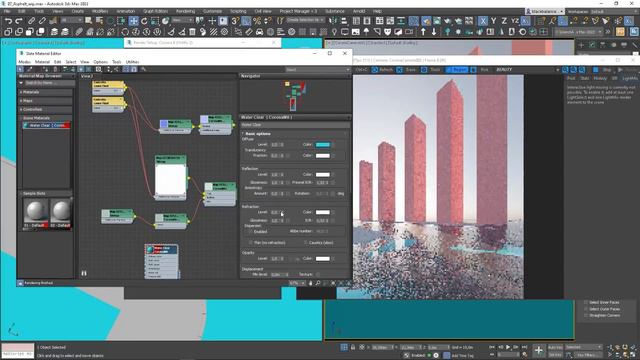Toggle Thin (no refraction) checkbox
The height and width of the screenshot is (360, 640).
click(251, 243)
